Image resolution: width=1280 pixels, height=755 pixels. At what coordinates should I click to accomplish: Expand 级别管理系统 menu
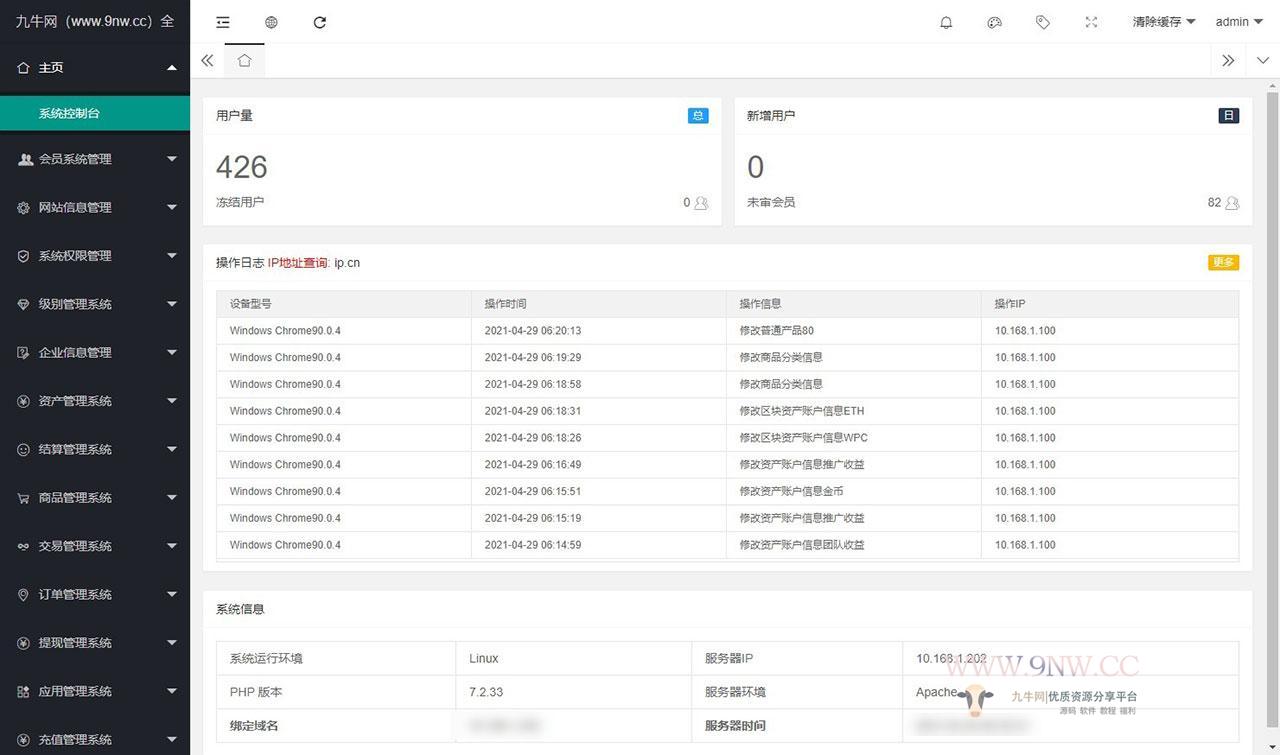tap(95, 304)
